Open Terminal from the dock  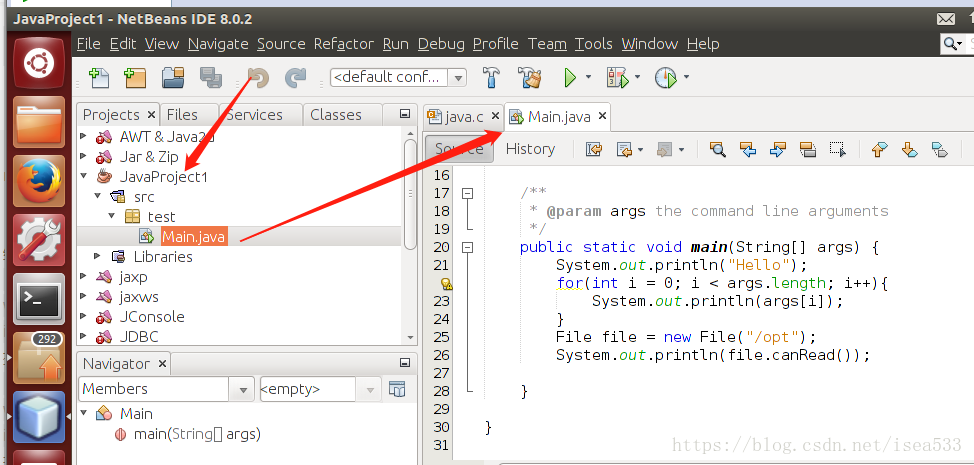pyautogui.click(x=39, y=299)
